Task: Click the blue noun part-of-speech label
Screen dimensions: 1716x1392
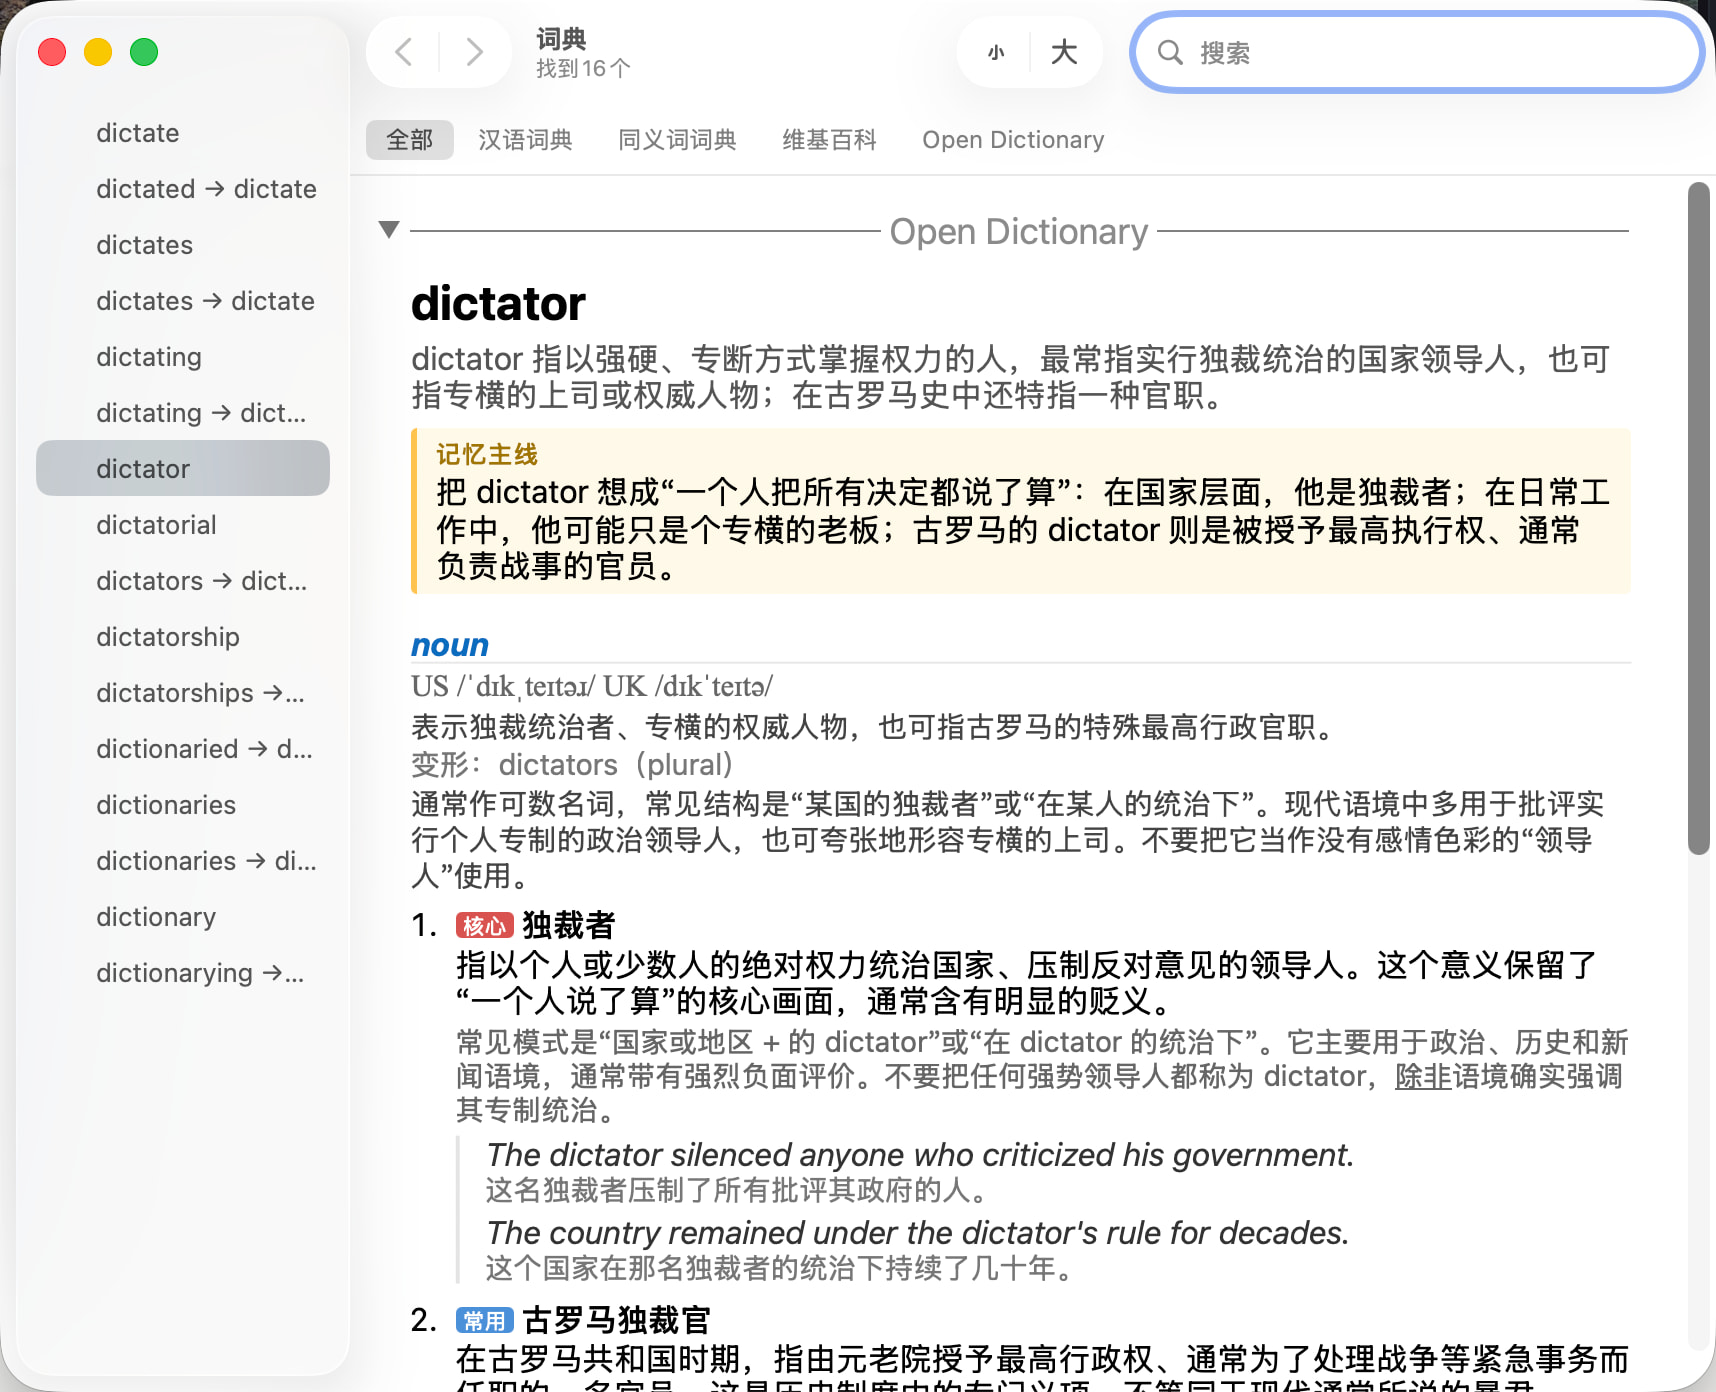Action: coord(450,646)
